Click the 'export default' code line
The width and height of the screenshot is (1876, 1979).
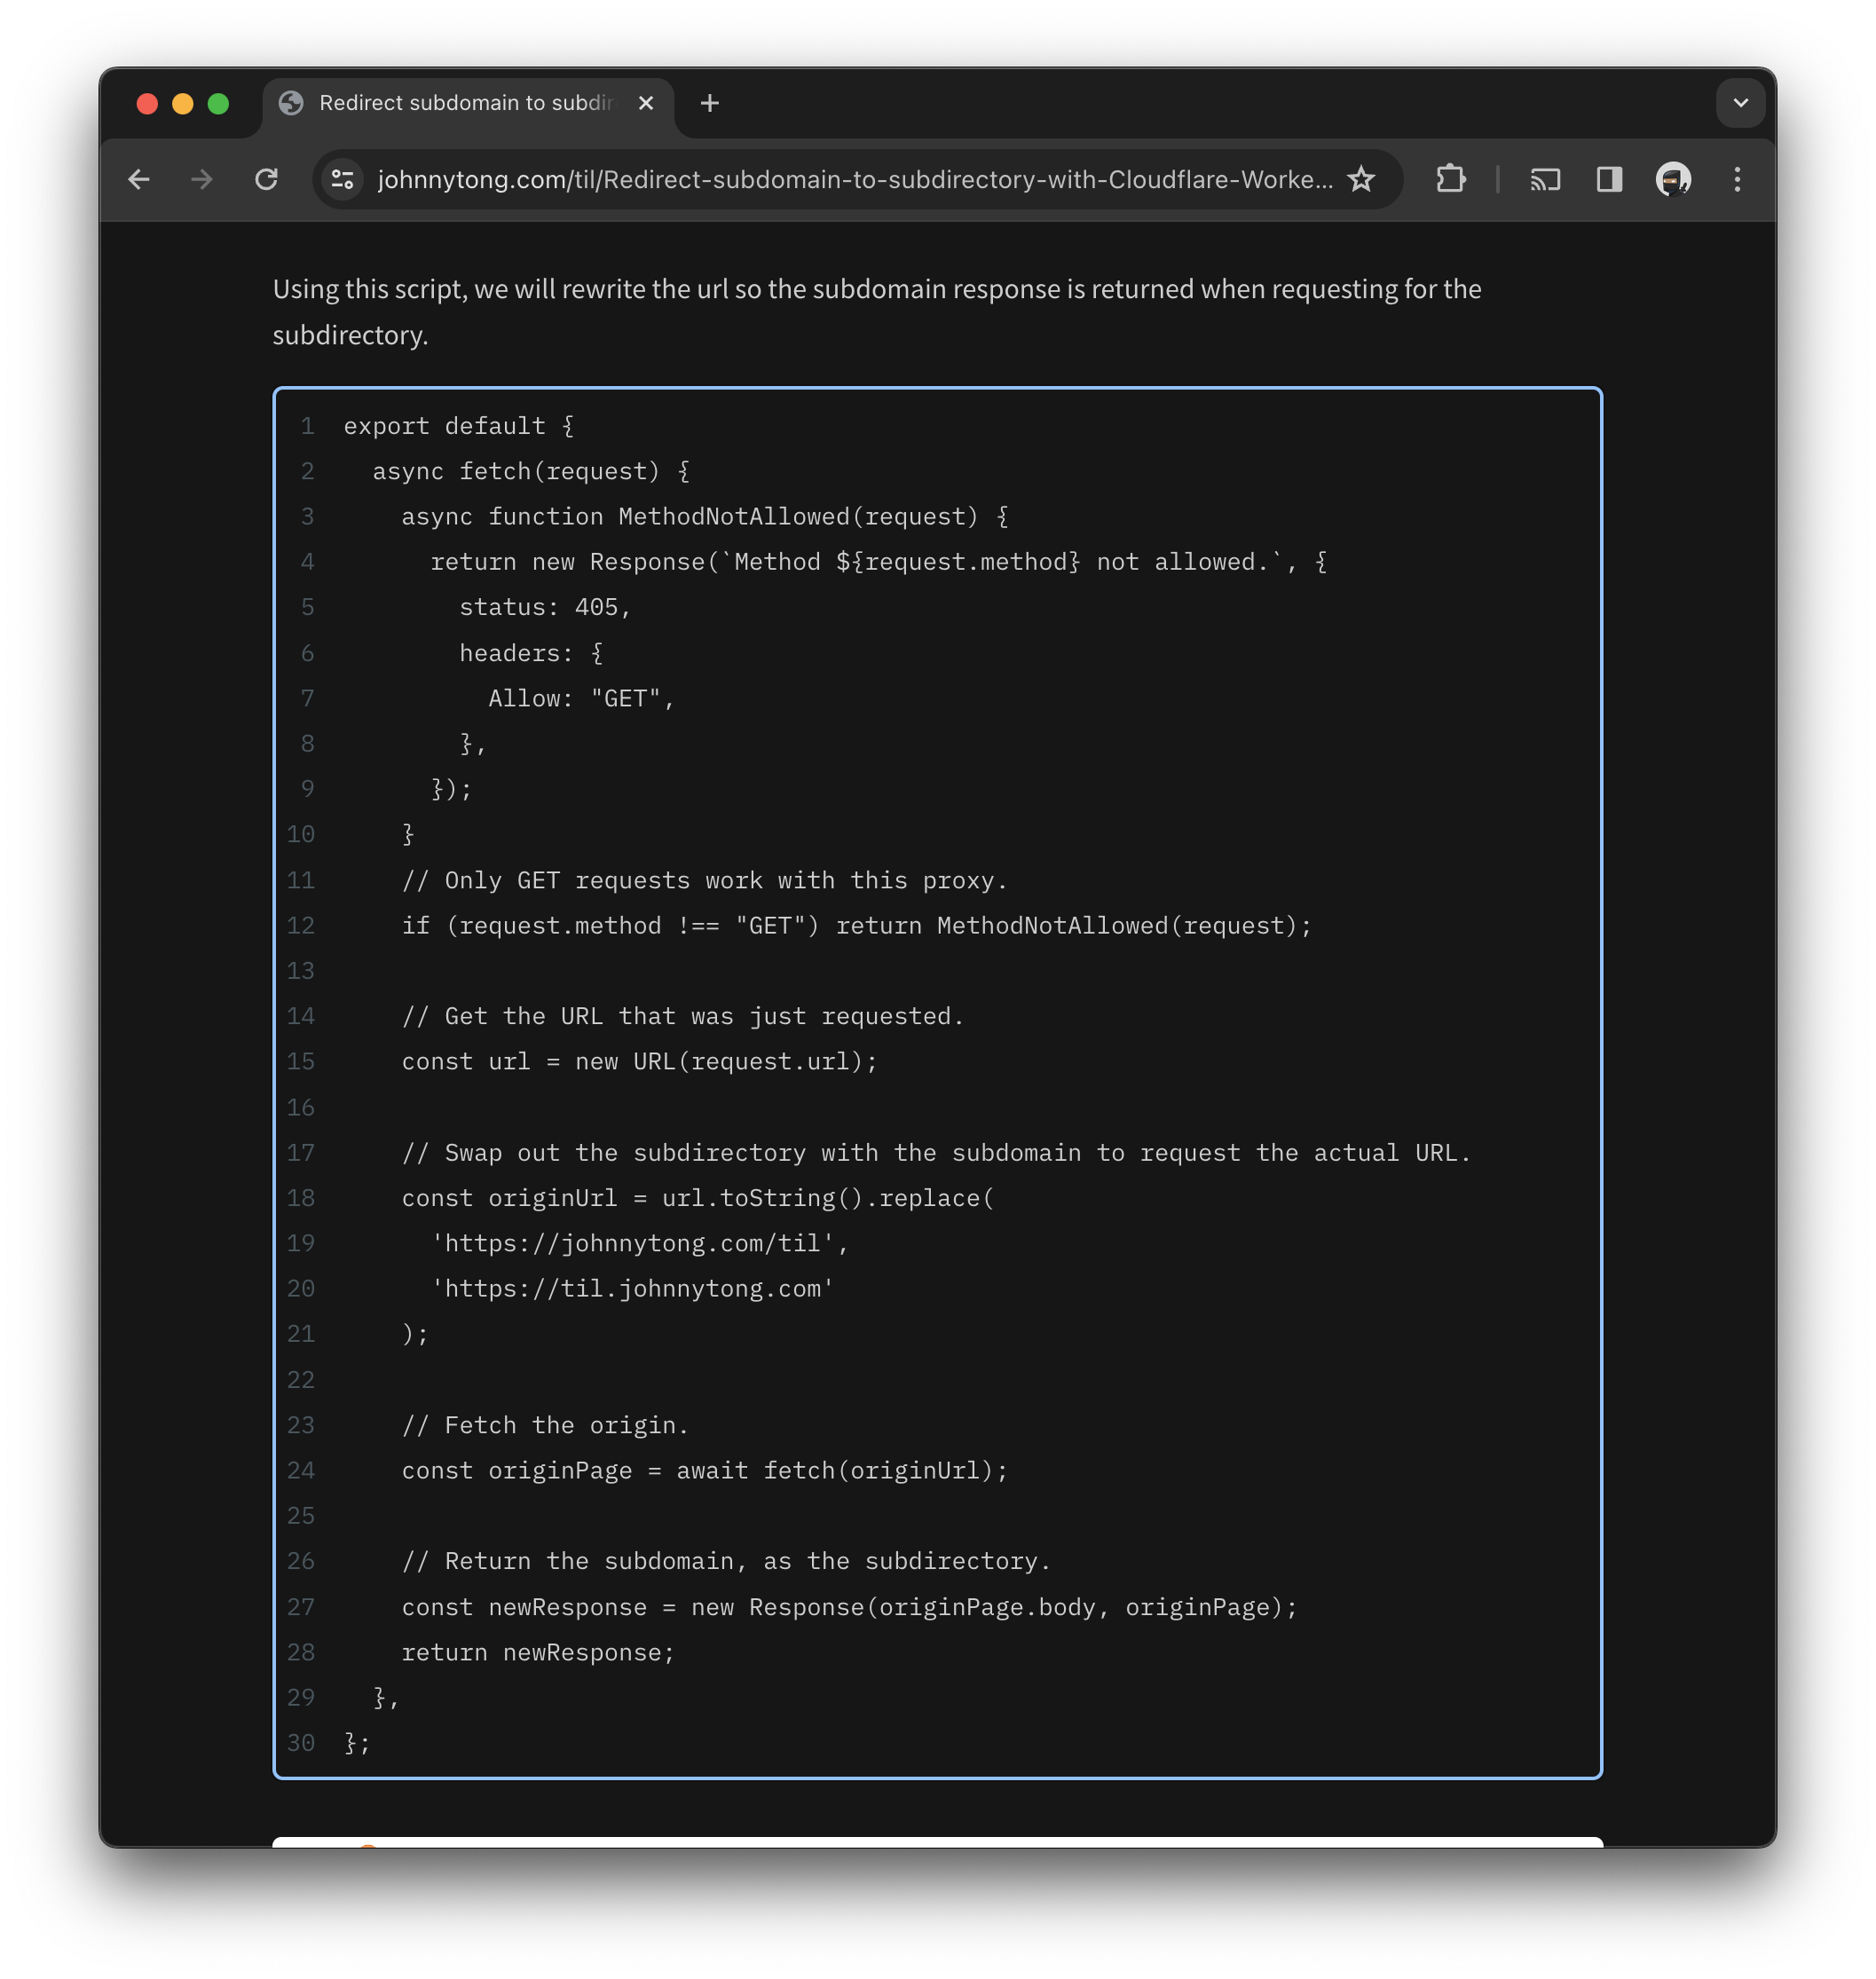point(458,426)
